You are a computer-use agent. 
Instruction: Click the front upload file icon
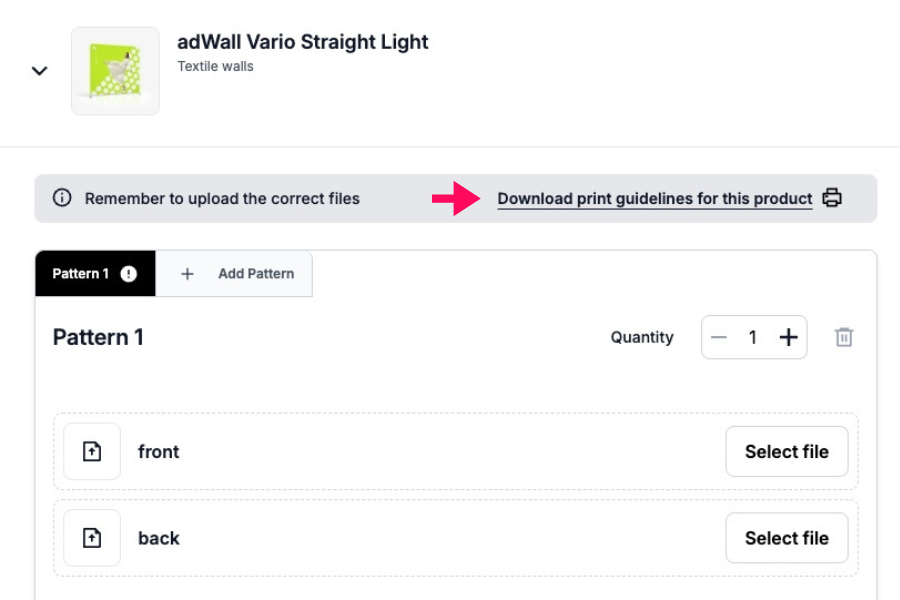pyautogui.click(x=92, y=452)
